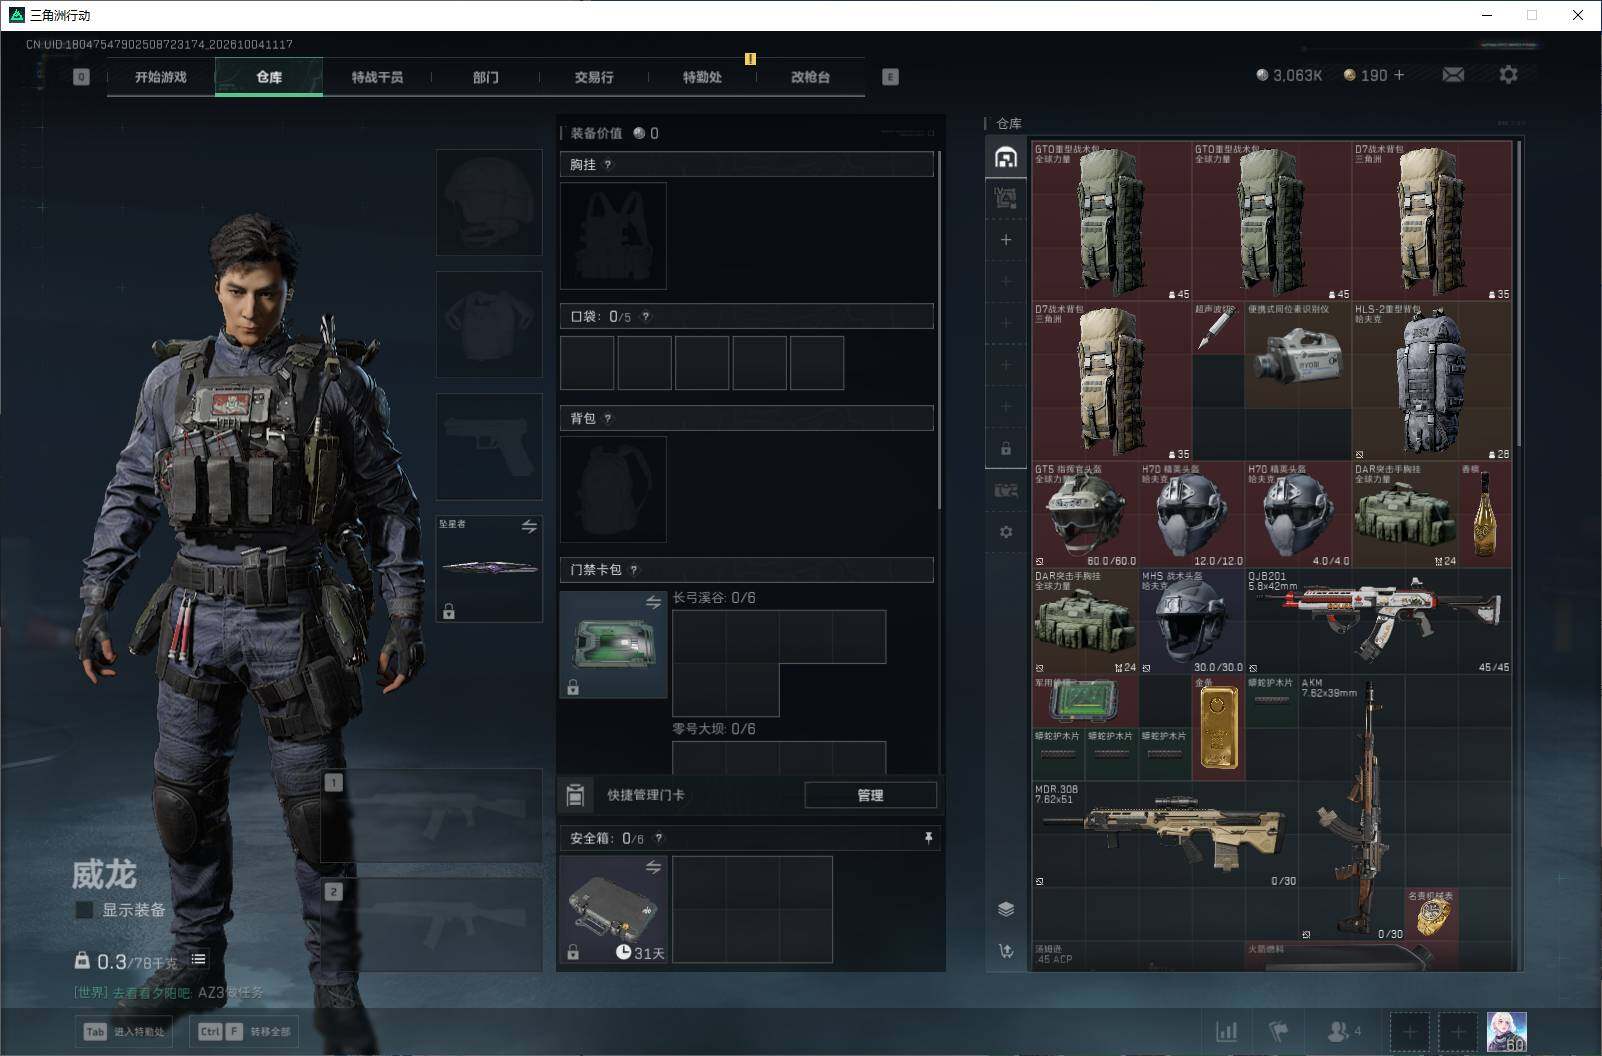Click the sort stash icon below layers
1602x1056 pixels.
[x=1006, y=950]
